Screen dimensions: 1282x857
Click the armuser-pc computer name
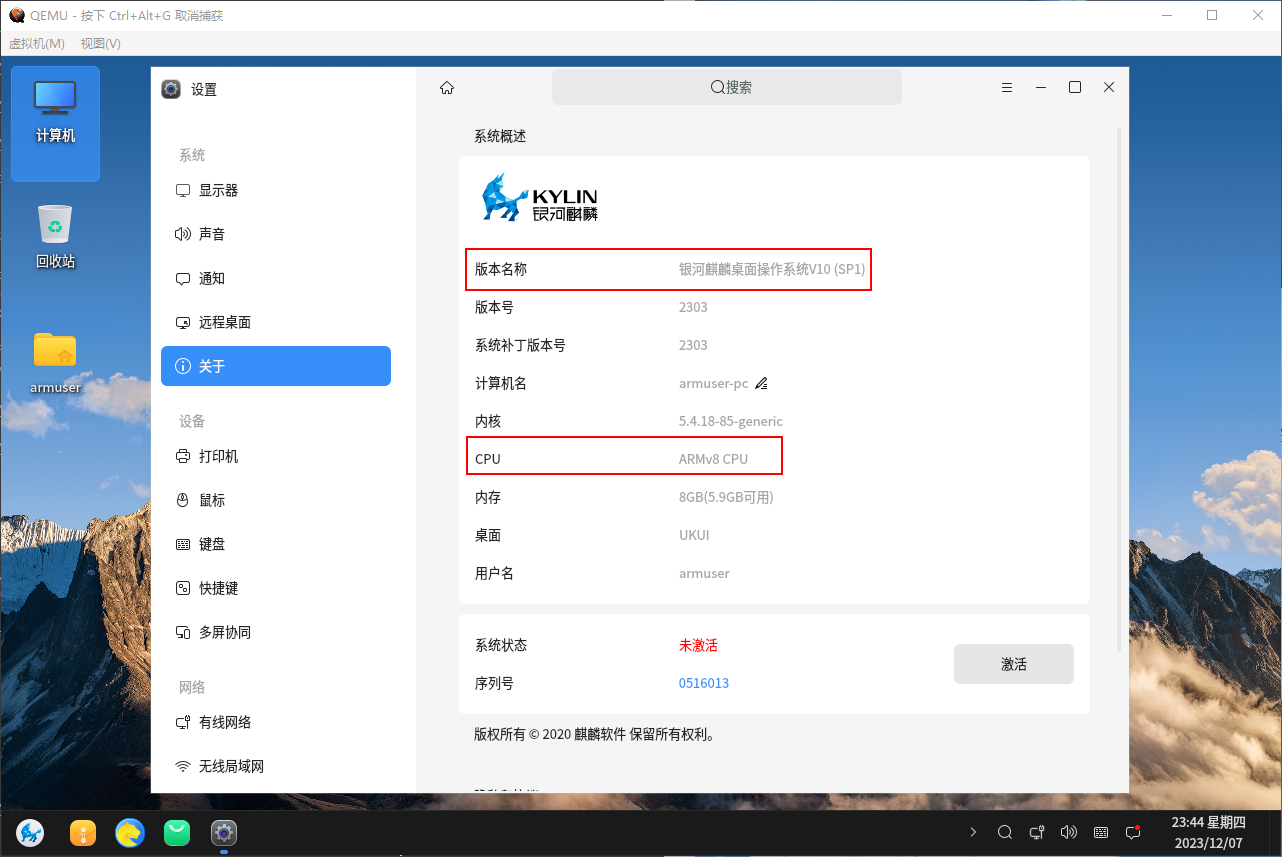[714, 383]
